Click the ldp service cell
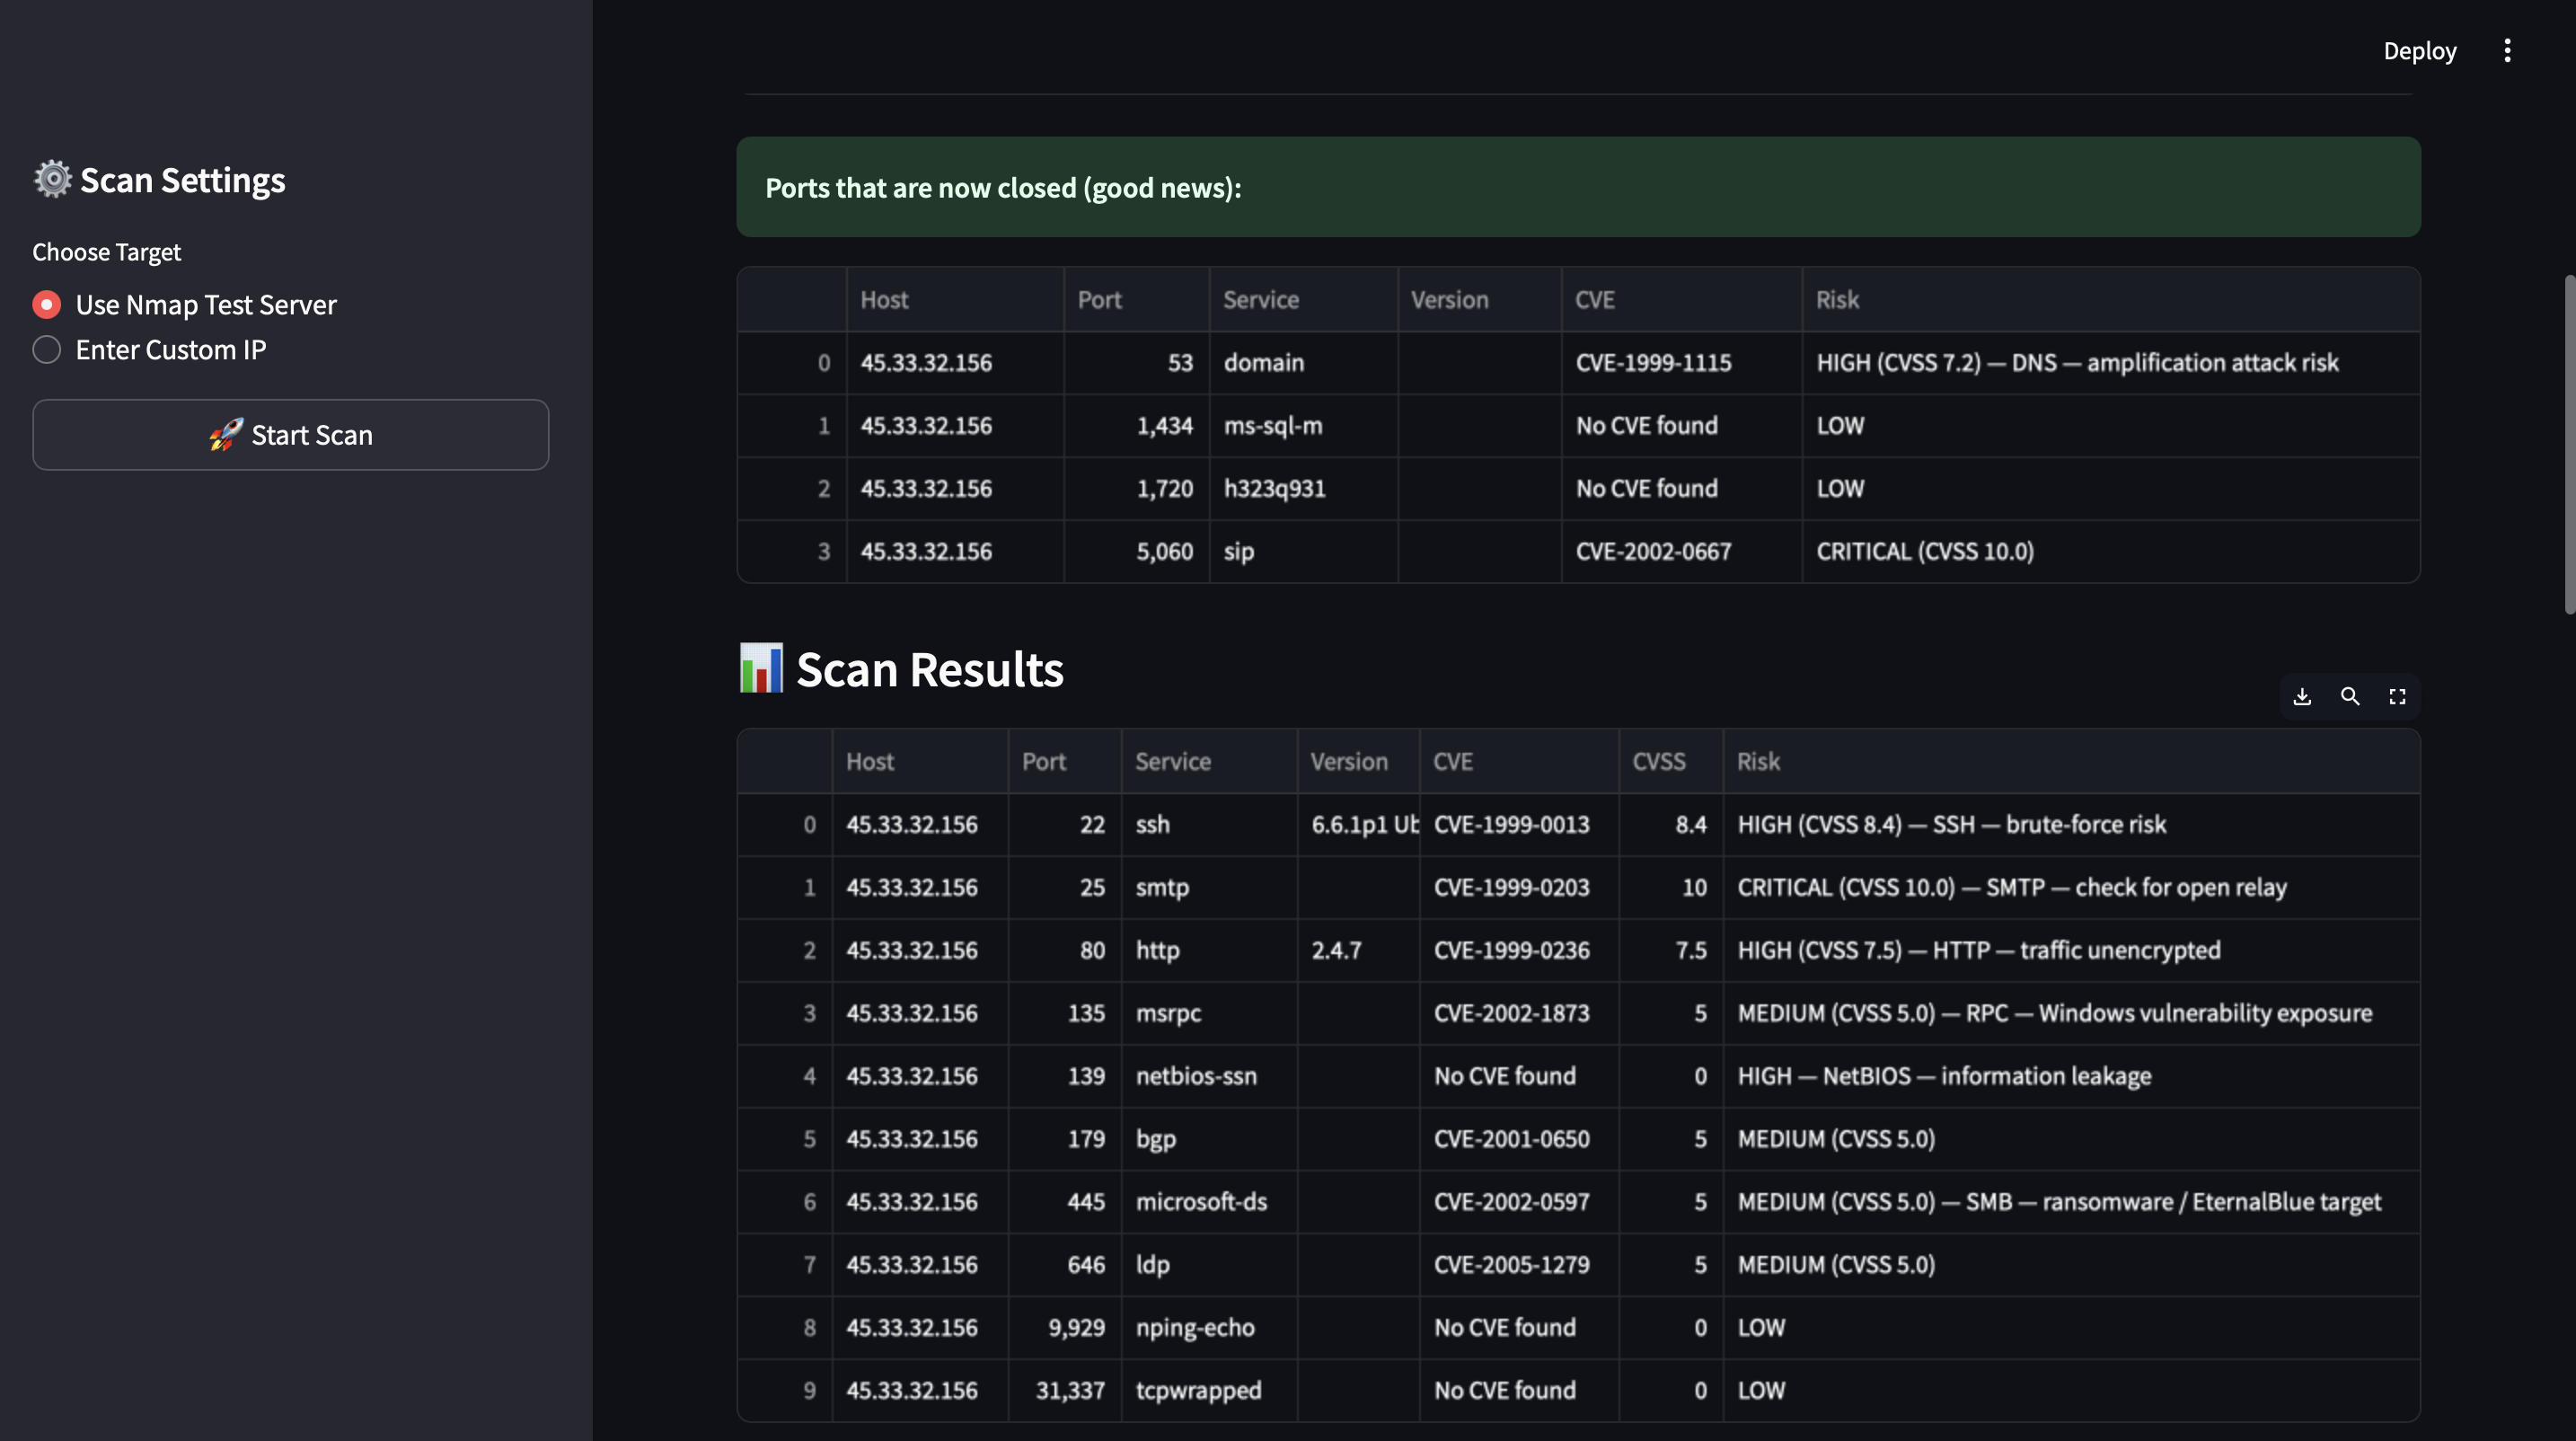Image resolution: width=2576 pixels, height=1441 pixels. point(1209,1266)
